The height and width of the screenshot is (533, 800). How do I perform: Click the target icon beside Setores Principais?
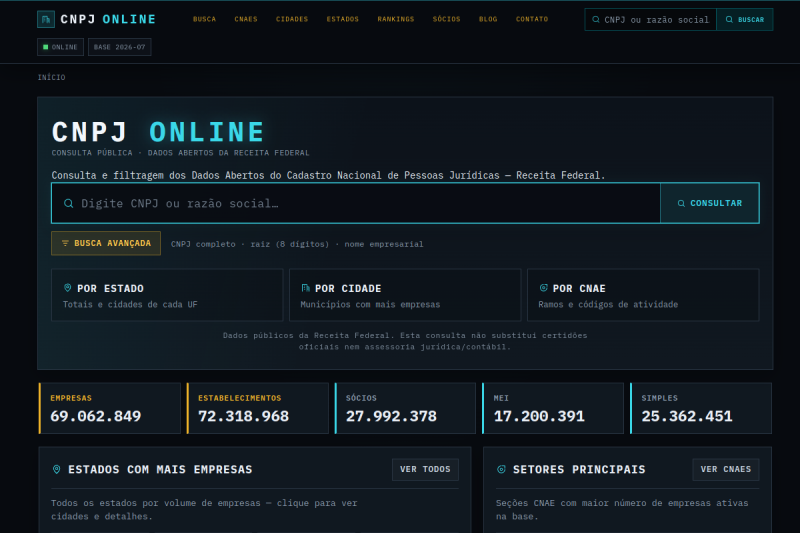pyautogui.click(x=502, y=469)
